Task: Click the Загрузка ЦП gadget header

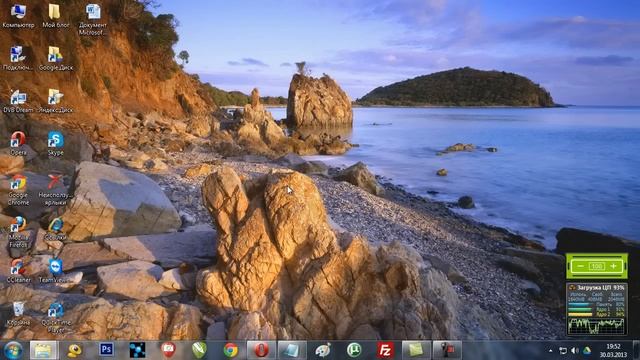Action: pyautogui.click(x=597, y=288)
